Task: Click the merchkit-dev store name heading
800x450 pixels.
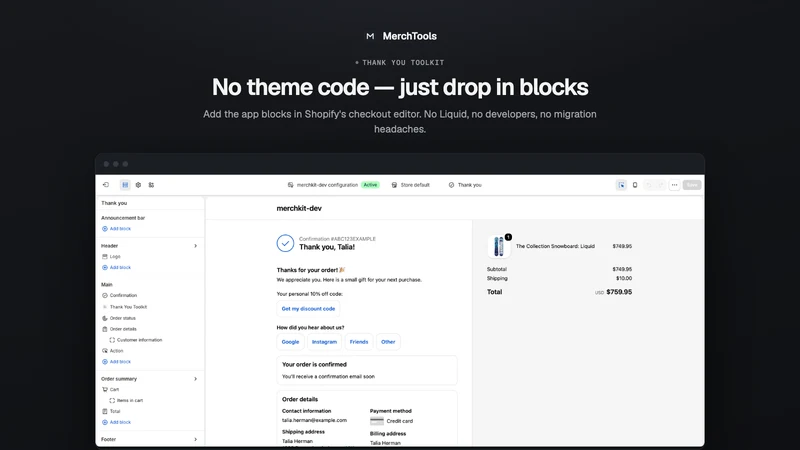Action: click(299, 208)
